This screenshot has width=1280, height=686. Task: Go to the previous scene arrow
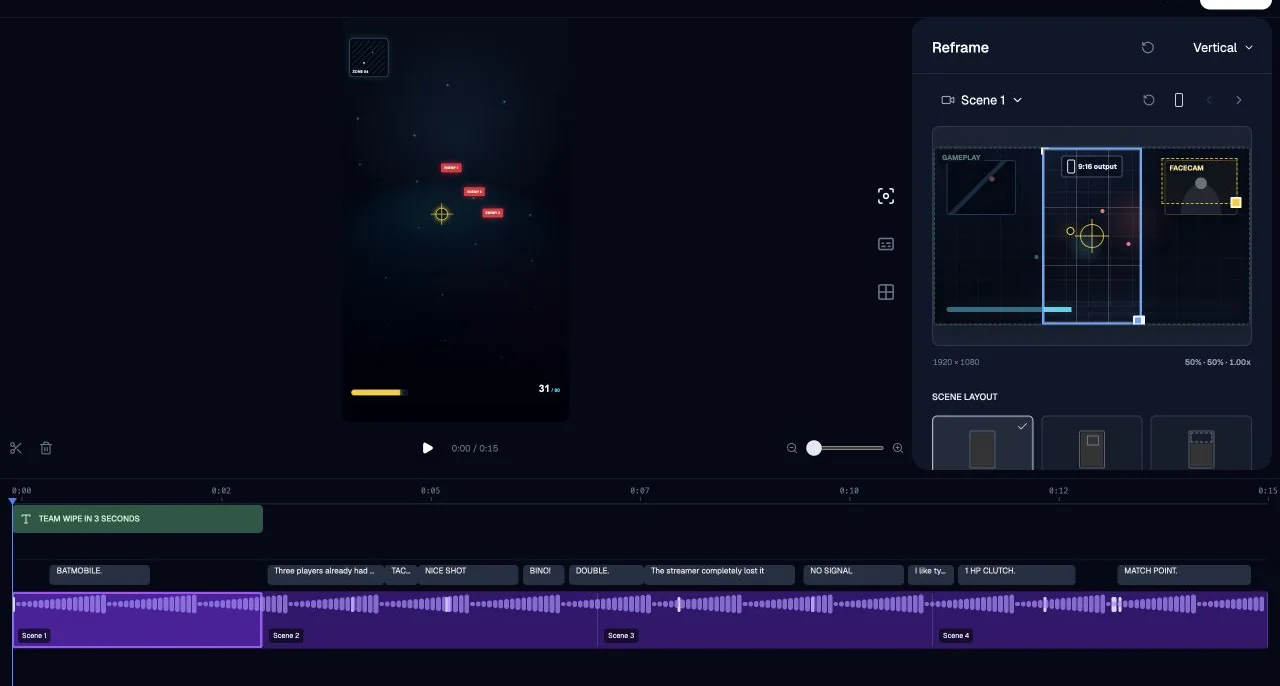point(1209,100)
